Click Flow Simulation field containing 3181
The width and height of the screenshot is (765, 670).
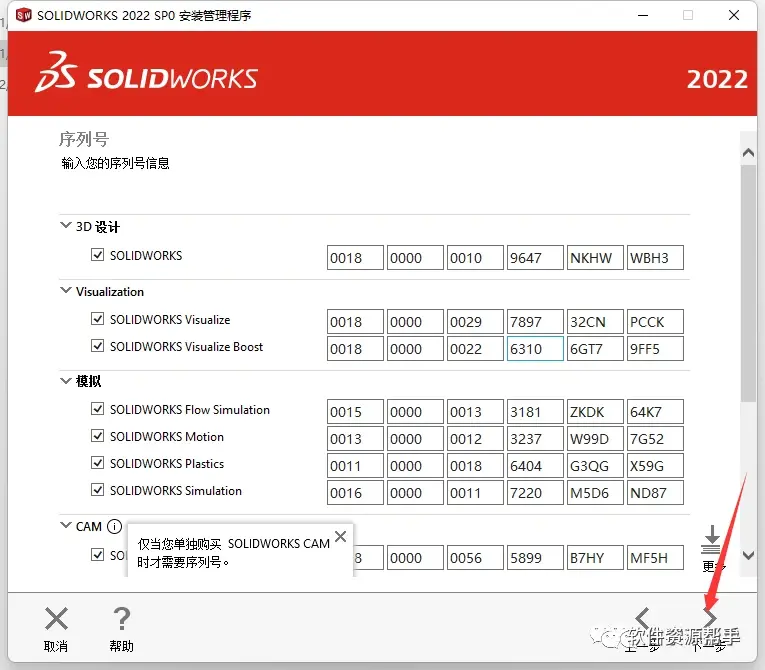pos(535,412)
